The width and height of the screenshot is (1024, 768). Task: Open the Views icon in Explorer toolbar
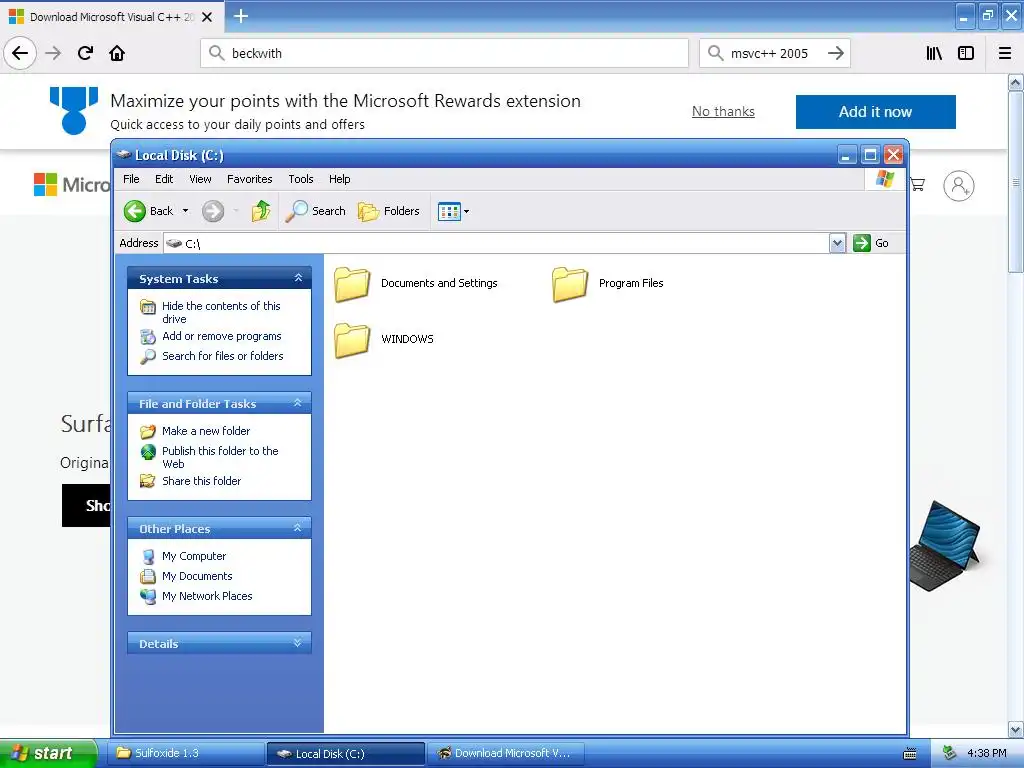449,212
